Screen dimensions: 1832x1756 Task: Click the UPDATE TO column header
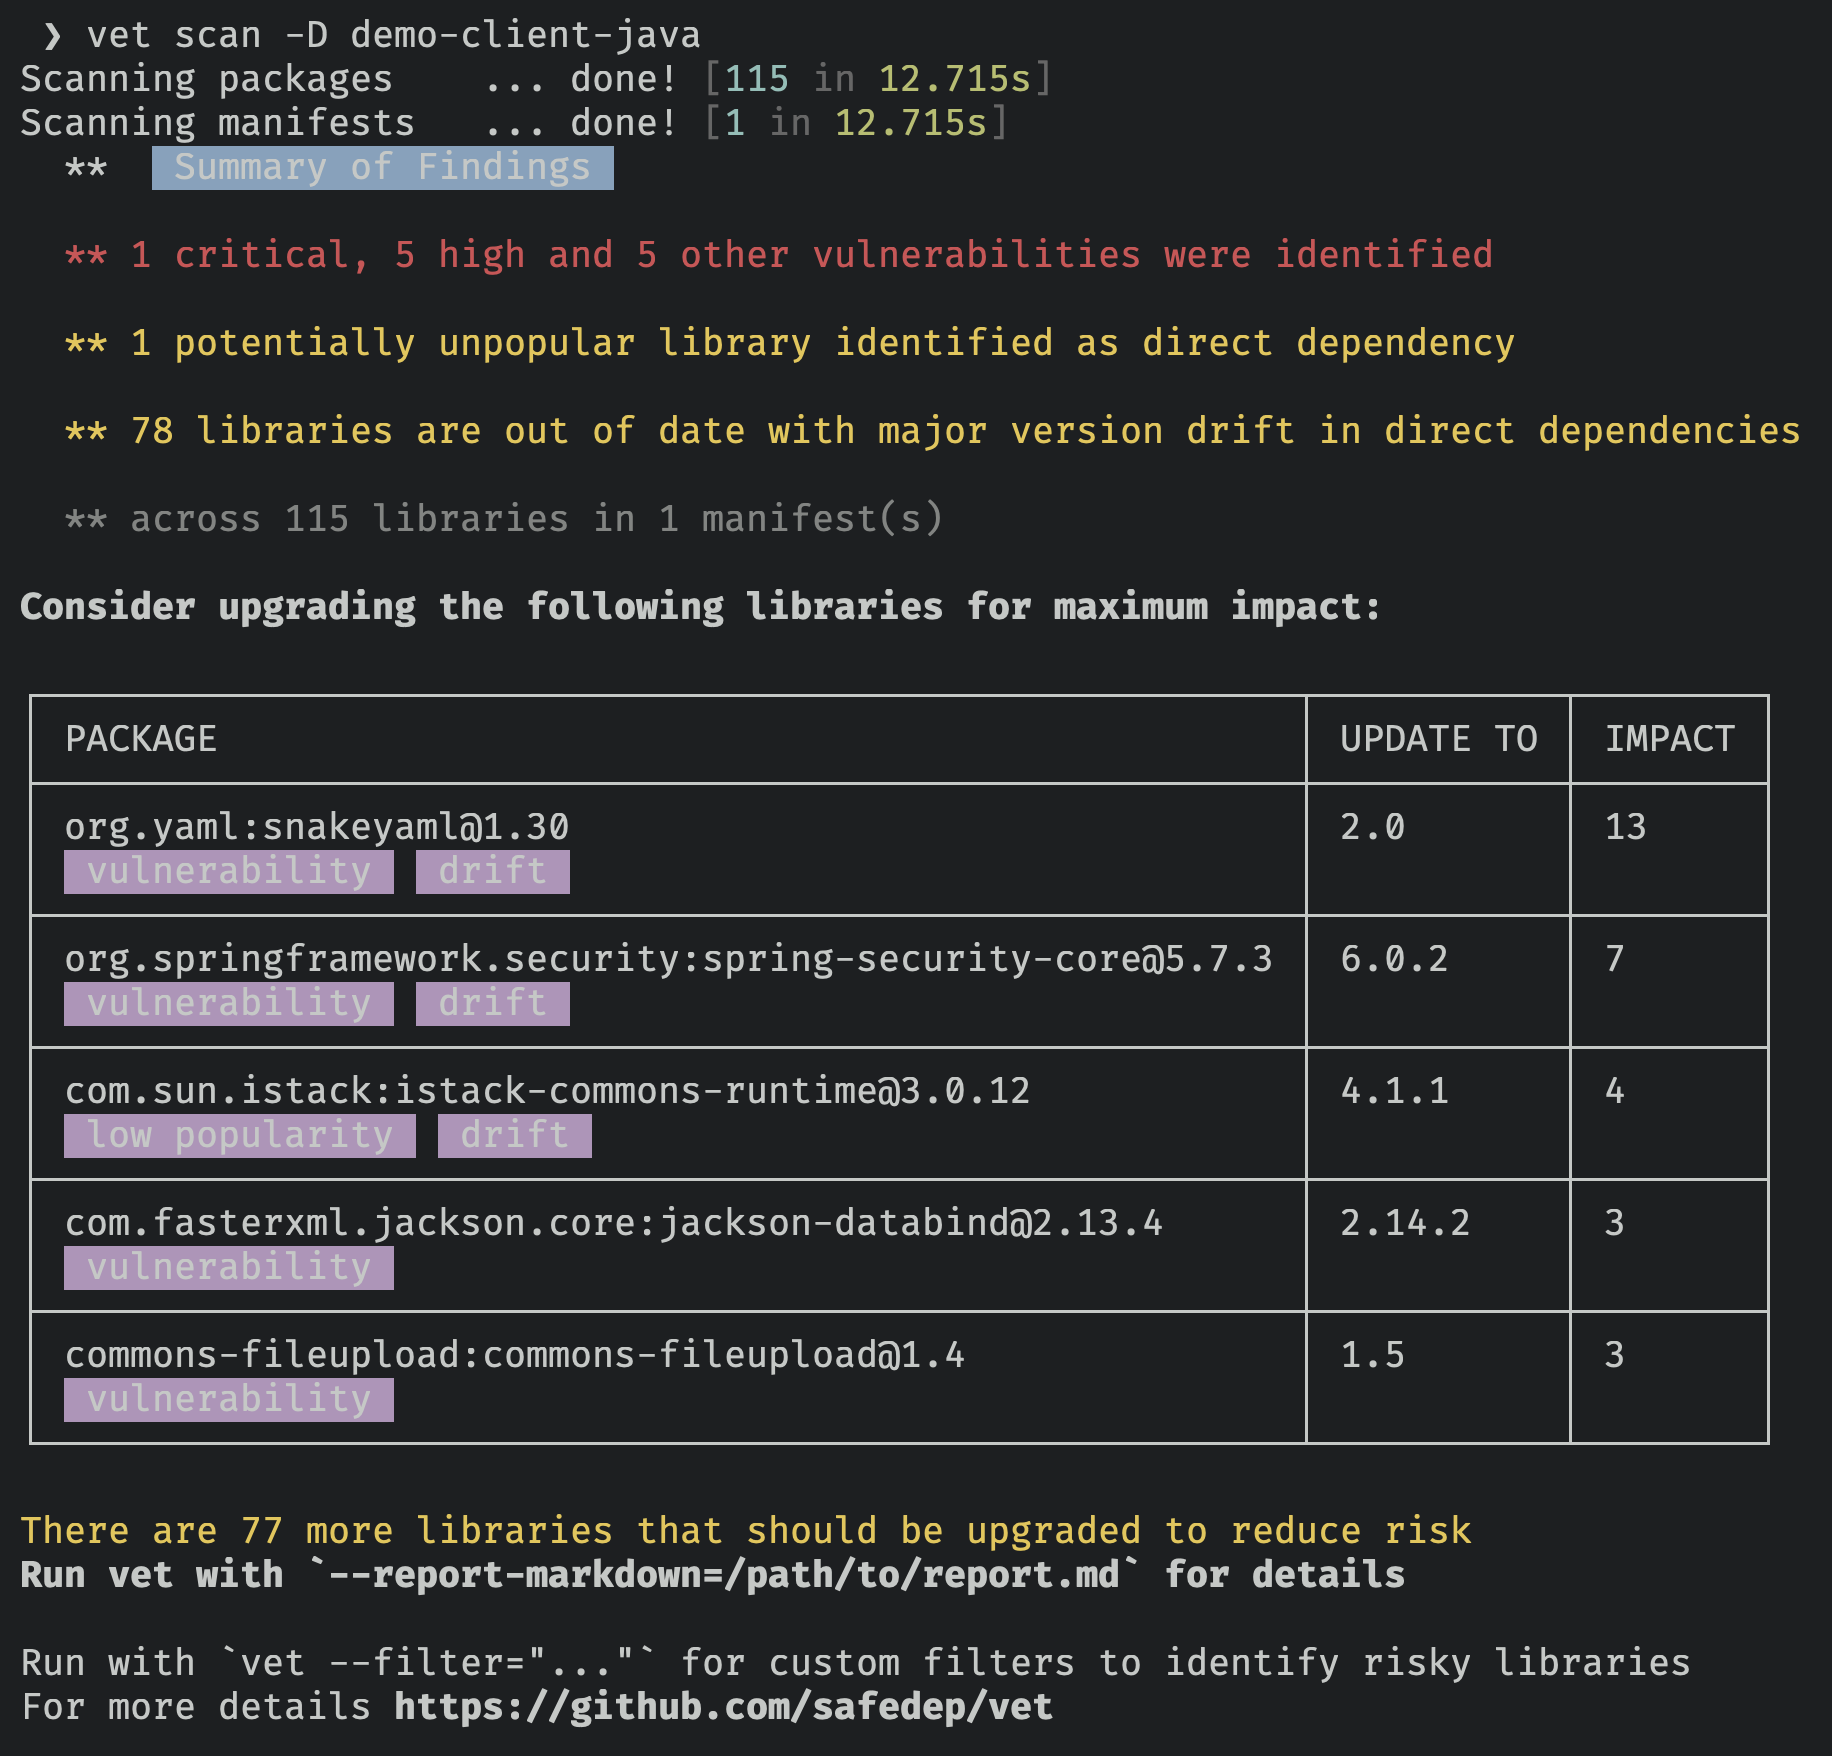pos(1438,739)
